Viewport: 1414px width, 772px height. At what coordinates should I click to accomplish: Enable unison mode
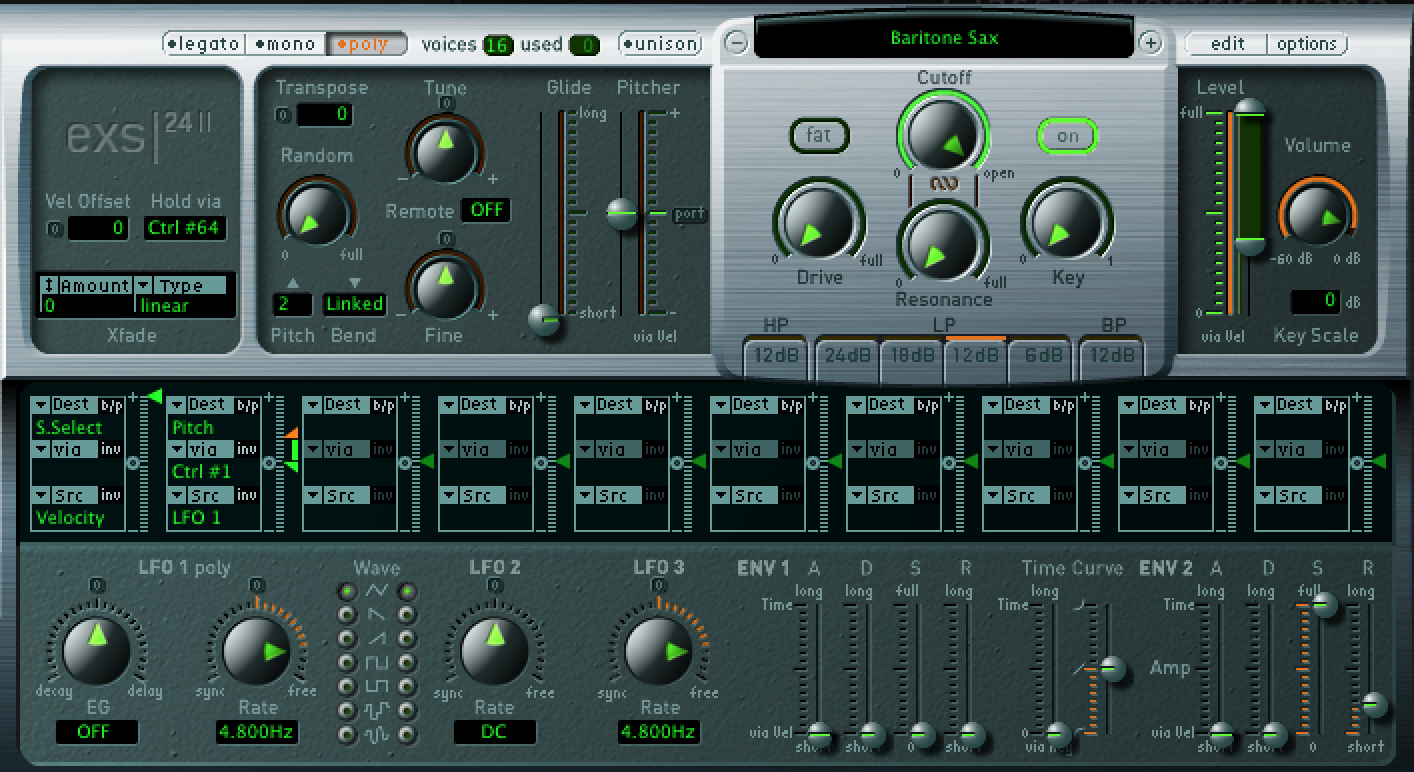[x=660, y=44]
